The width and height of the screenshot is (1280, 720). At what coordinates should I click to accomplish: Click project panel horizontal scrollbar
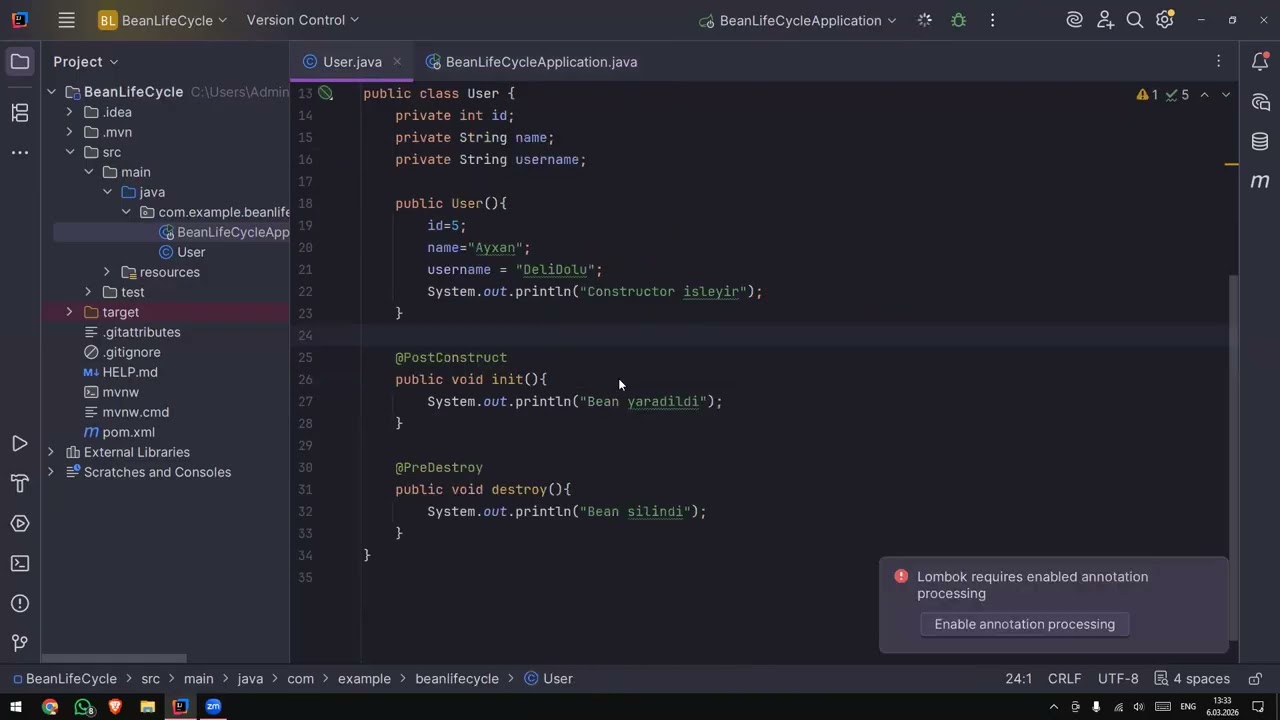tap(114, 658)
